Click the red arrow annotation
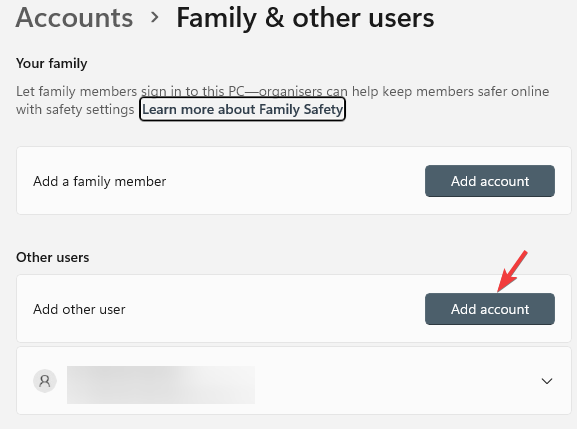Image resolution: width=577 pixels, height=429 pixels. [x=513, y=271]
